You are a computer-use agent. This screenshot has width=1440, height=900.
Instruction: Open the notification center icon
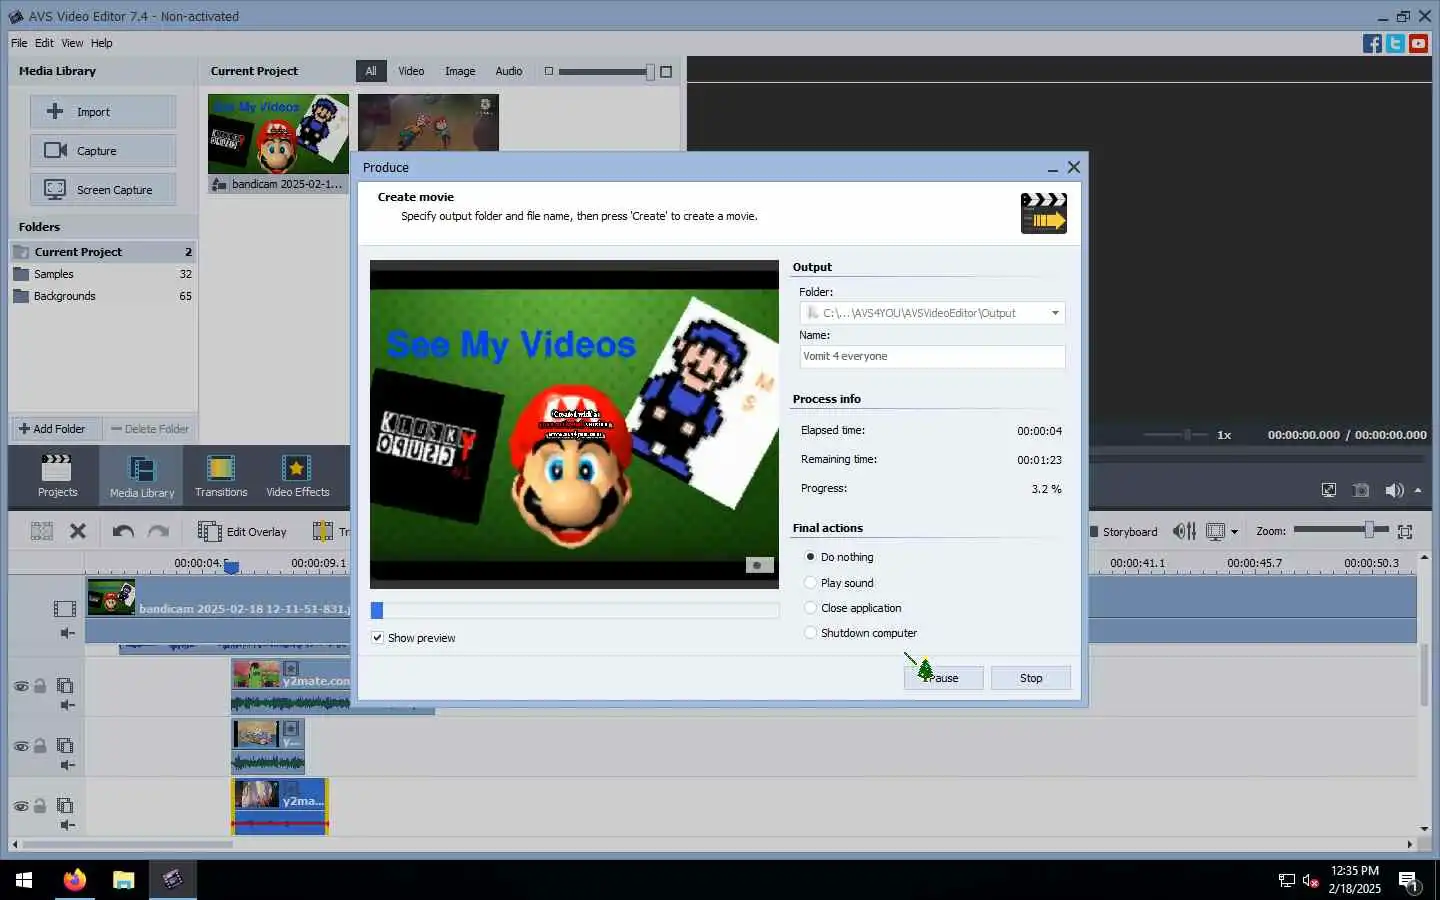coord(1409,881)
